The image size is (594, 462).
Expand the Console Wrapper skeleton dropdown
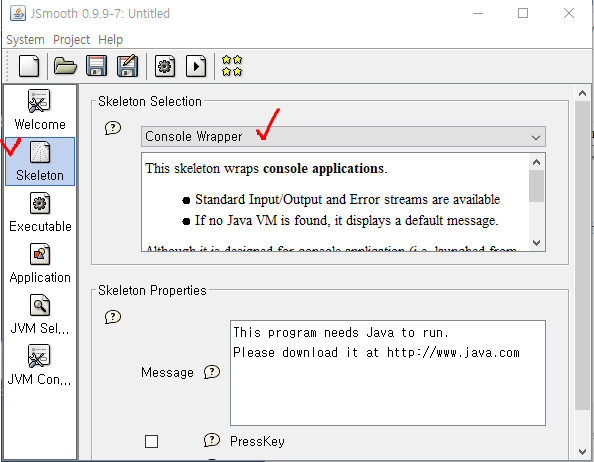coord(343,137)
